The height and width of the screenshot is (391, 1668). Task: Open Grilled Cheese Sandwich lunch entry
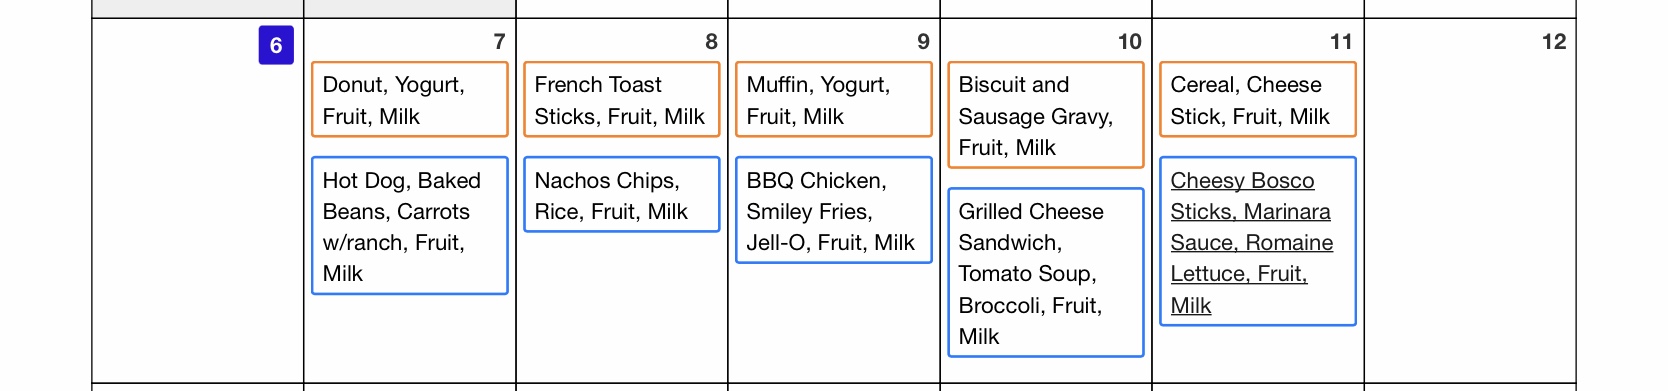1046,273
